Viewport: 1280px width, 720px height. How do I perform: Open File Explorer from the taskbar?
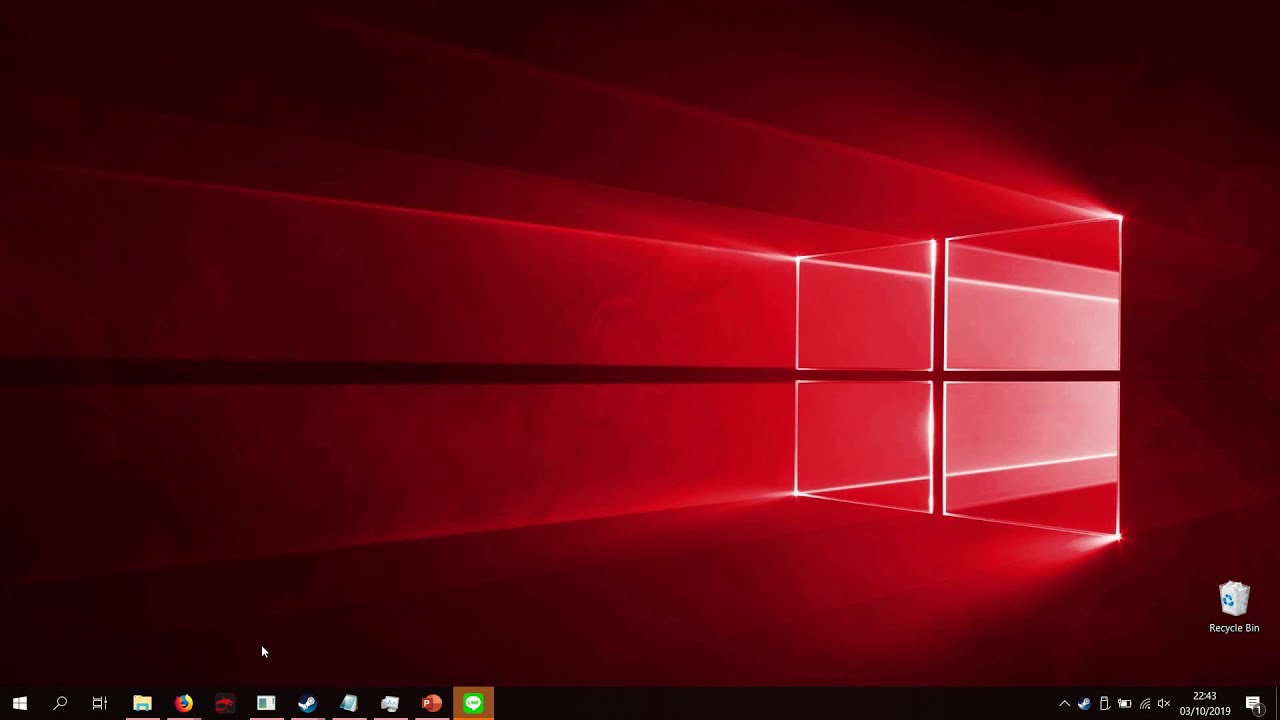pyautogui.click(x=142, y=704)
